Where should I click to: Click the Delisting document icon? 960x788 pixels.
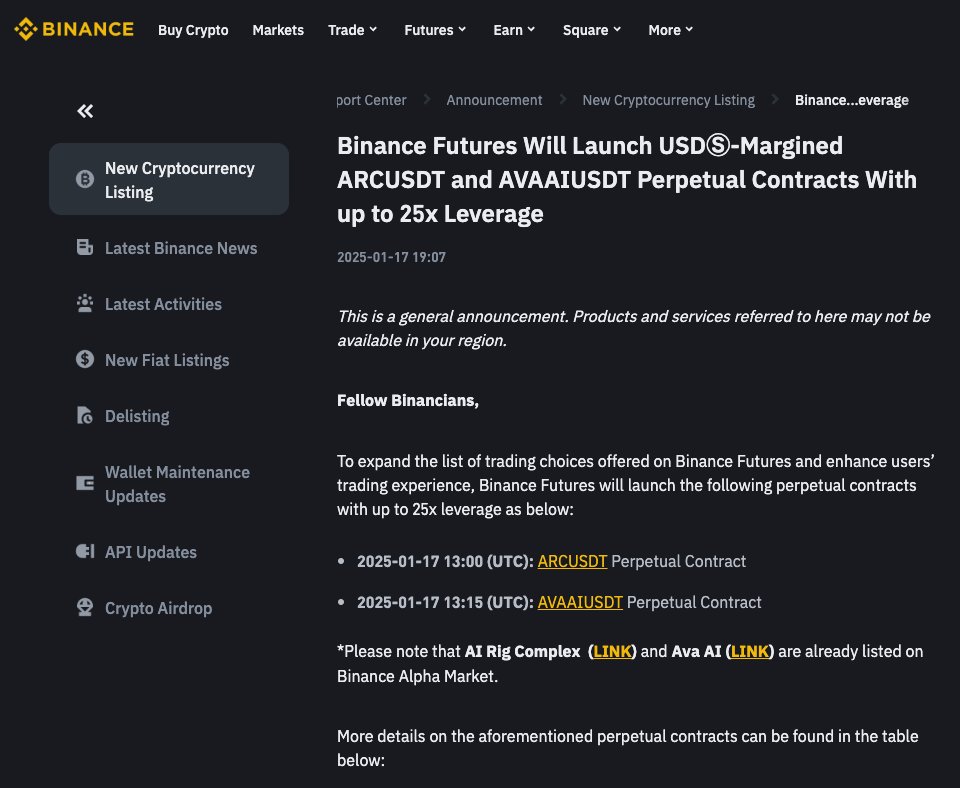[x=84, y=415]
